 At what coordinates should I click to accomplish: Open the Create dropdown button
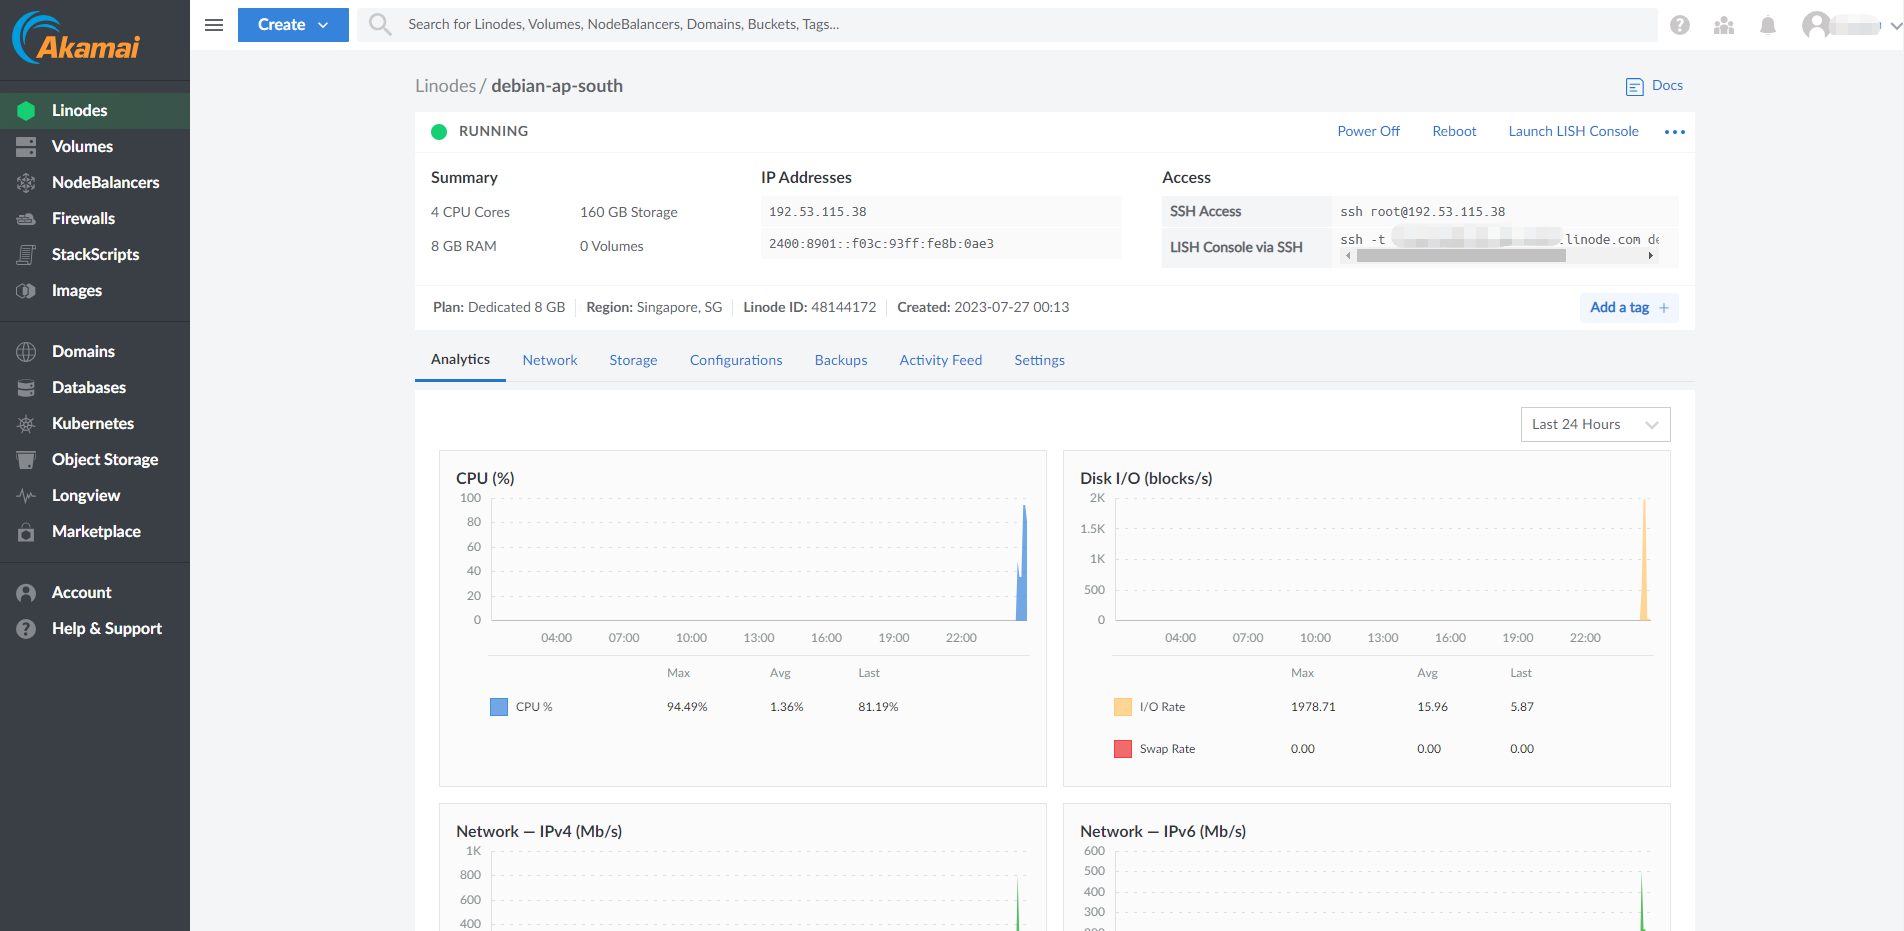[293, 25]
